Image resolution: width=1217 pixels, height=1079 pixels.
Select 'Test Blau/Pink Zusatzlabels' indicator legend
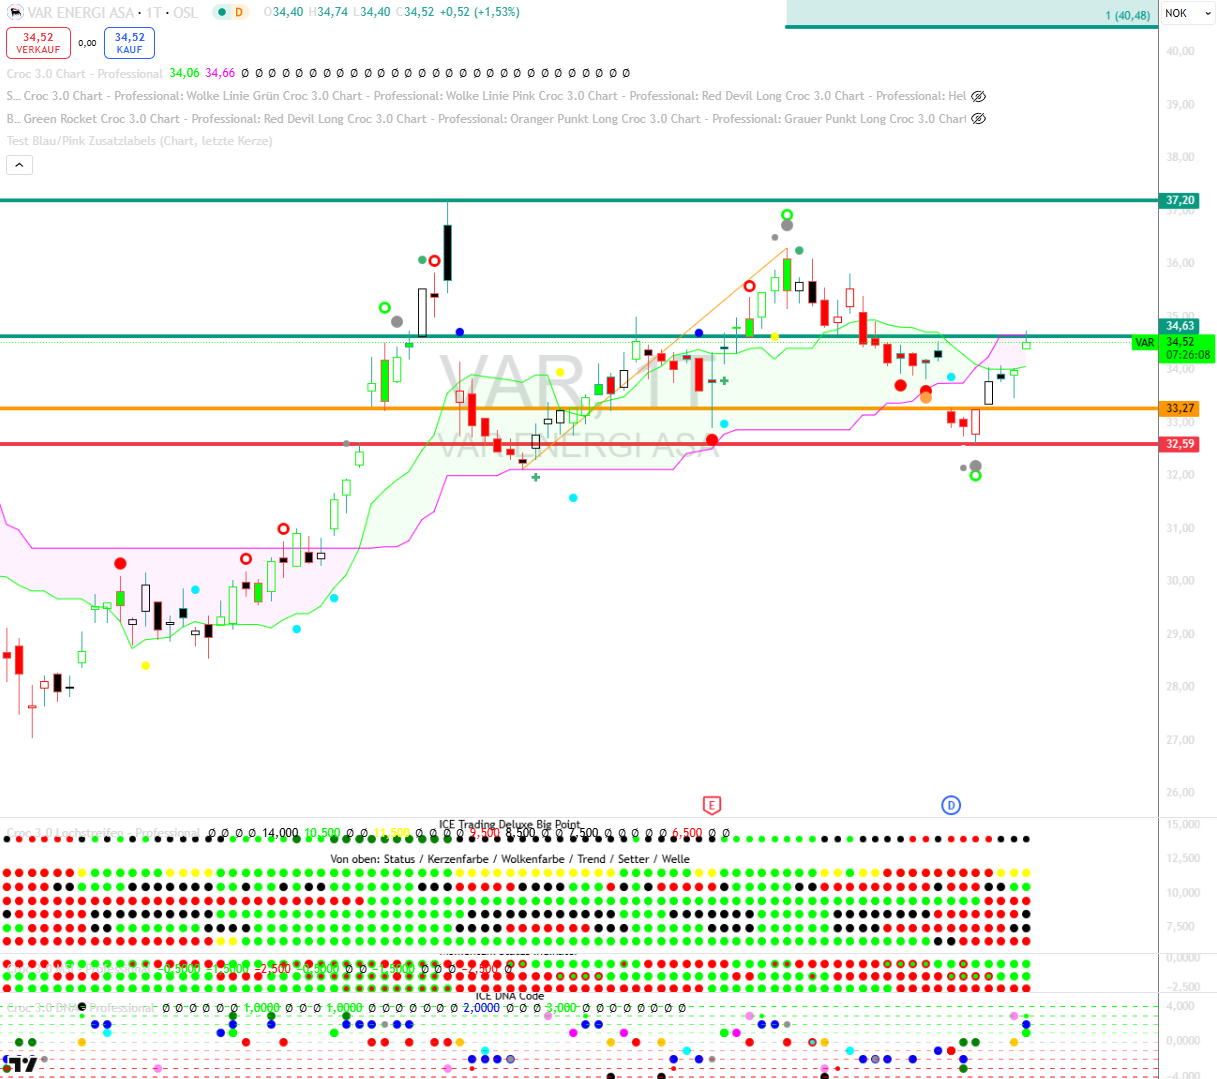(x=139, y=141)
